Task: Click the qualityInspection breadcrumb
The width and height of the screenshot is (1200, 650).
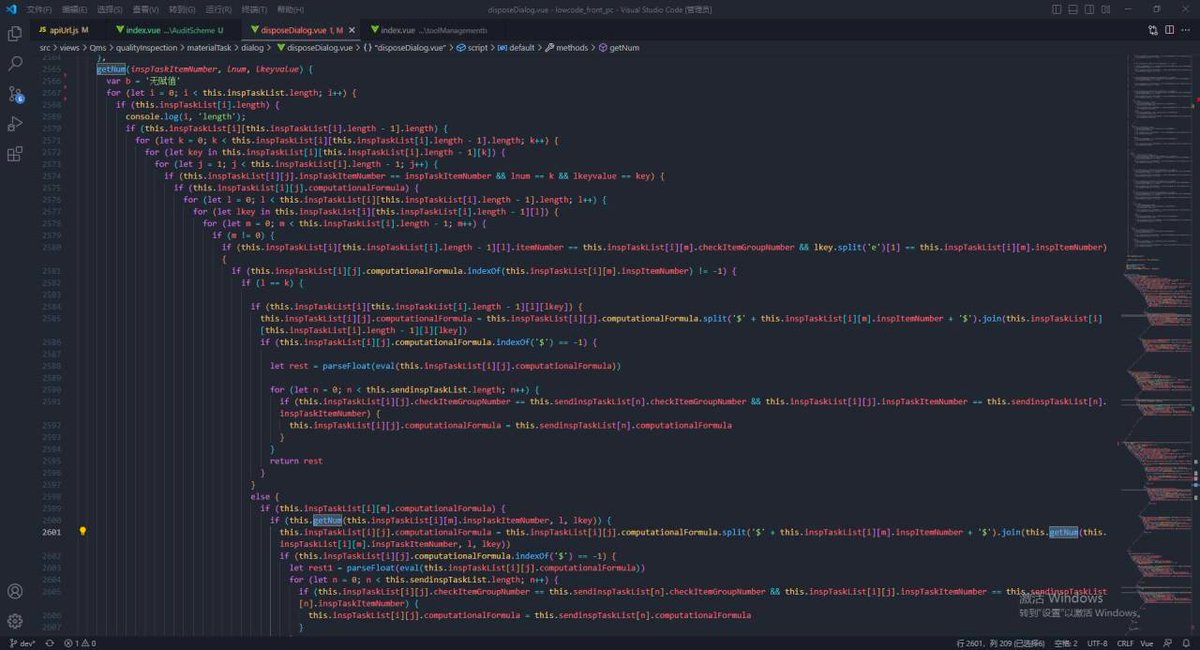Action: pos(148,47)
